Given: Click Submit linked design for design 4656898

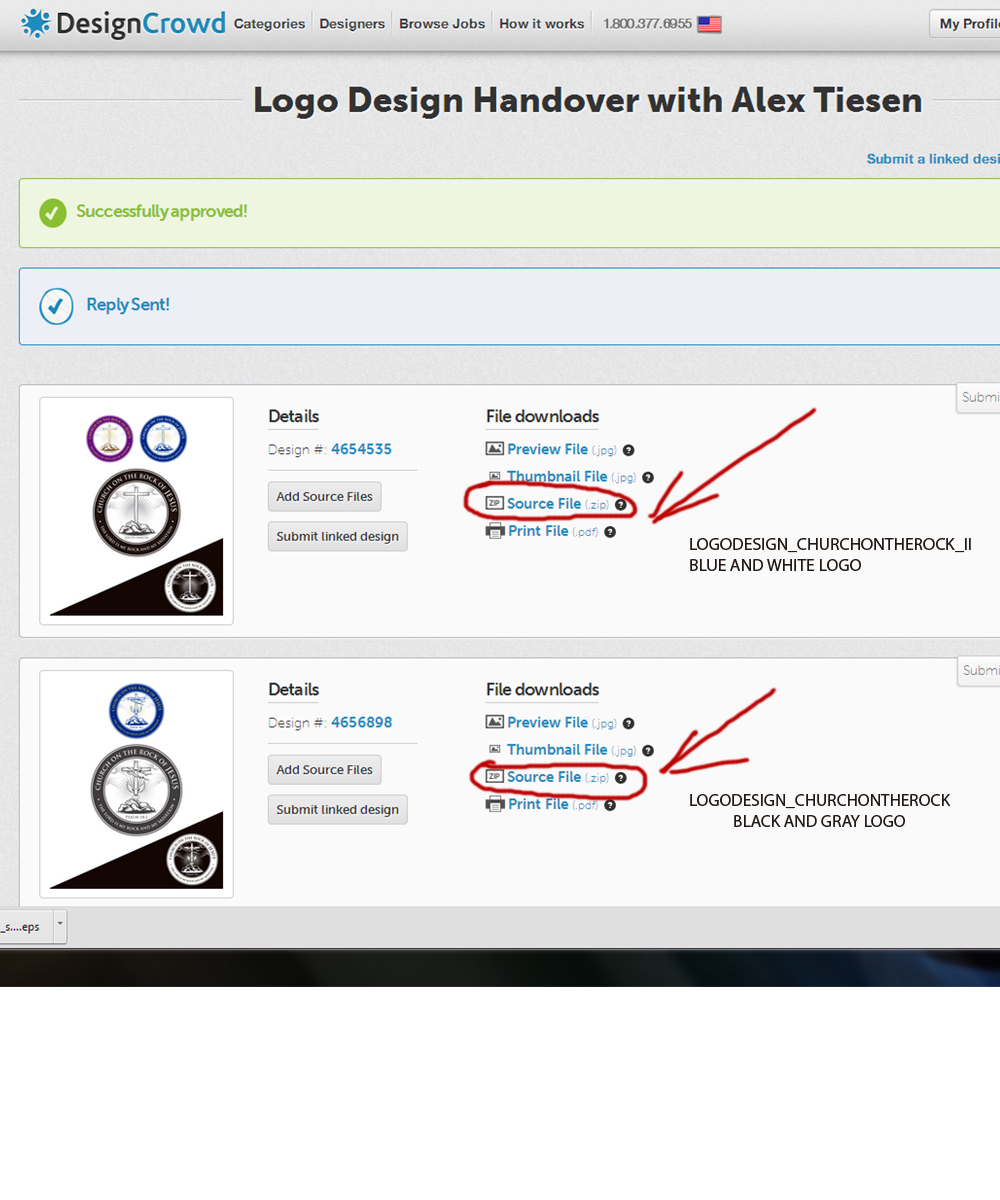Looking at the screenshot, I should pos(338,809).
